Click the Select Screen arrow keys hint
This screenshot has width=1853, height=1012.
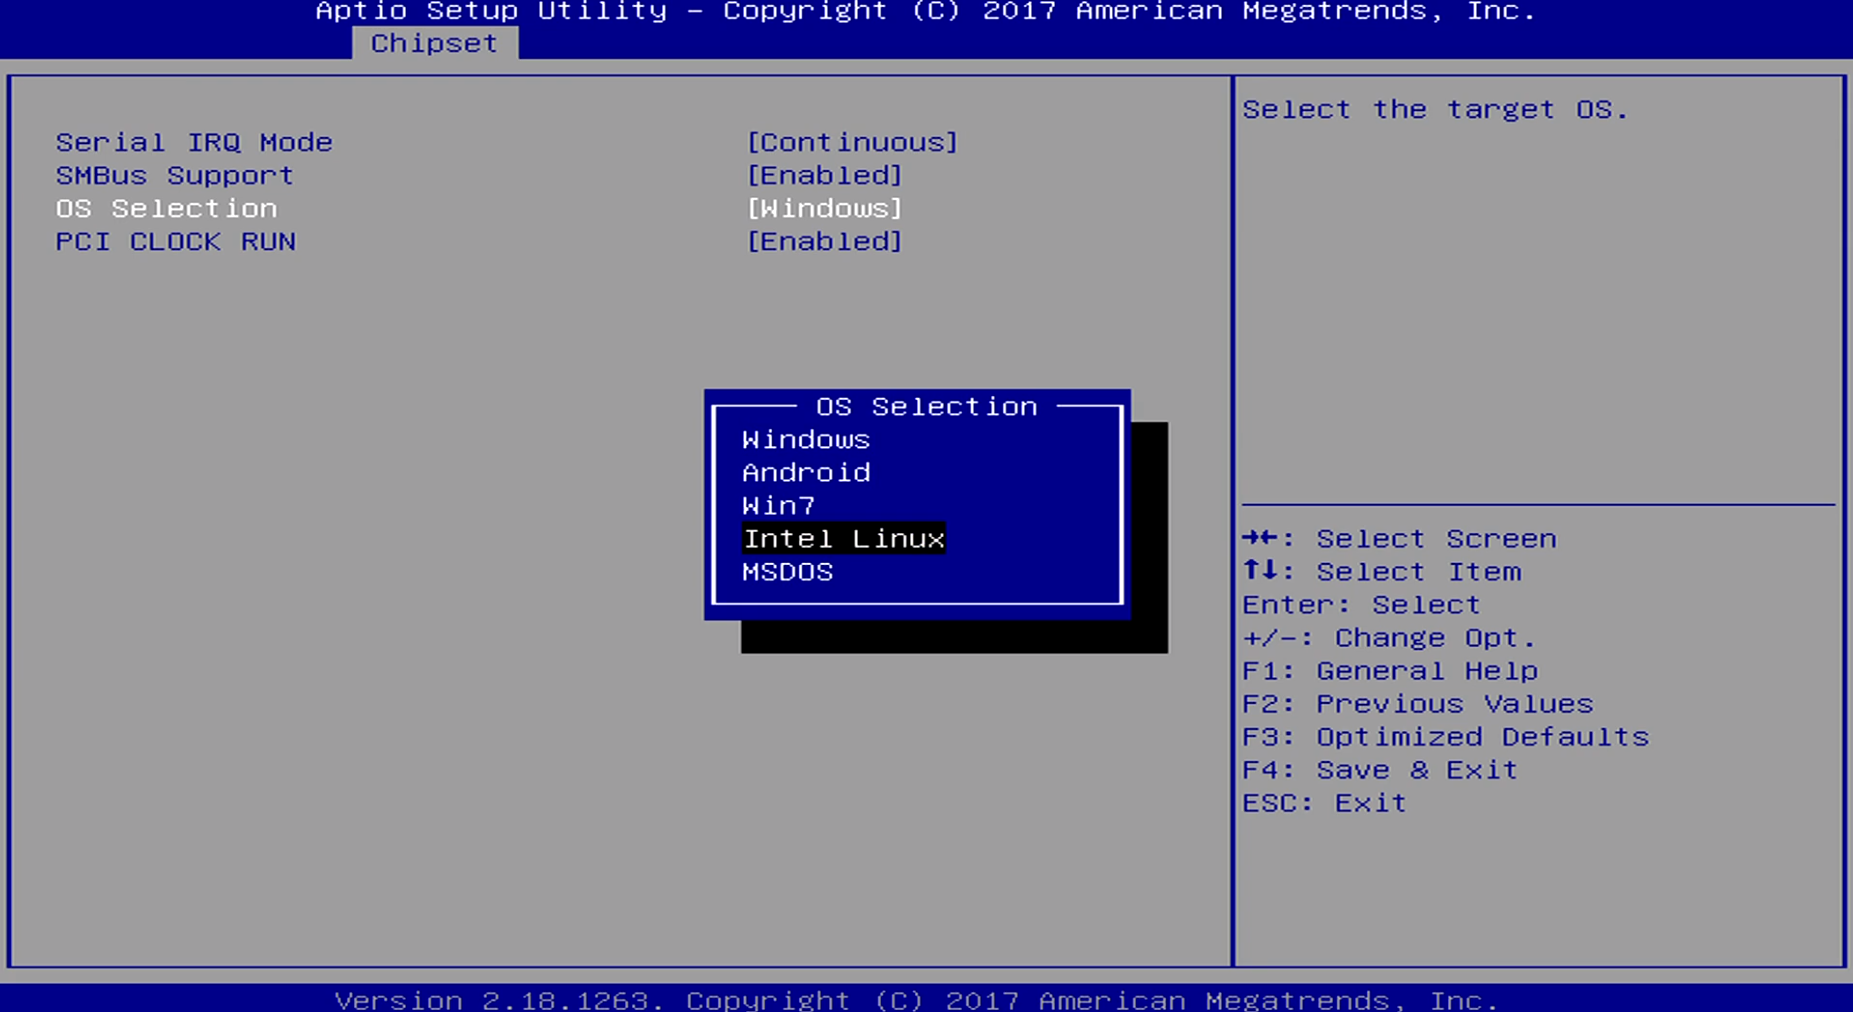(1399, 538)
